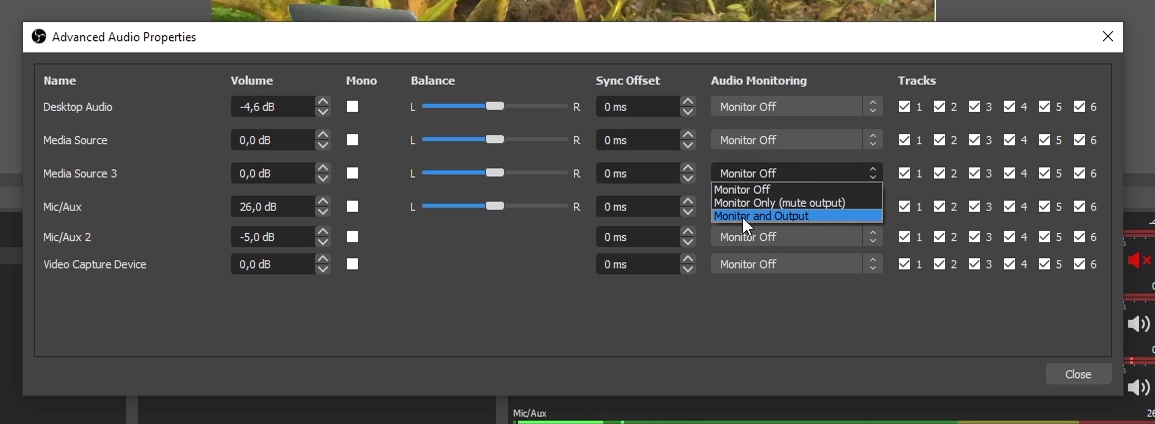Increase Media Source sync offset up arrow
Viewport: 1155px width, 424px height.
click(x=687, y=135)
